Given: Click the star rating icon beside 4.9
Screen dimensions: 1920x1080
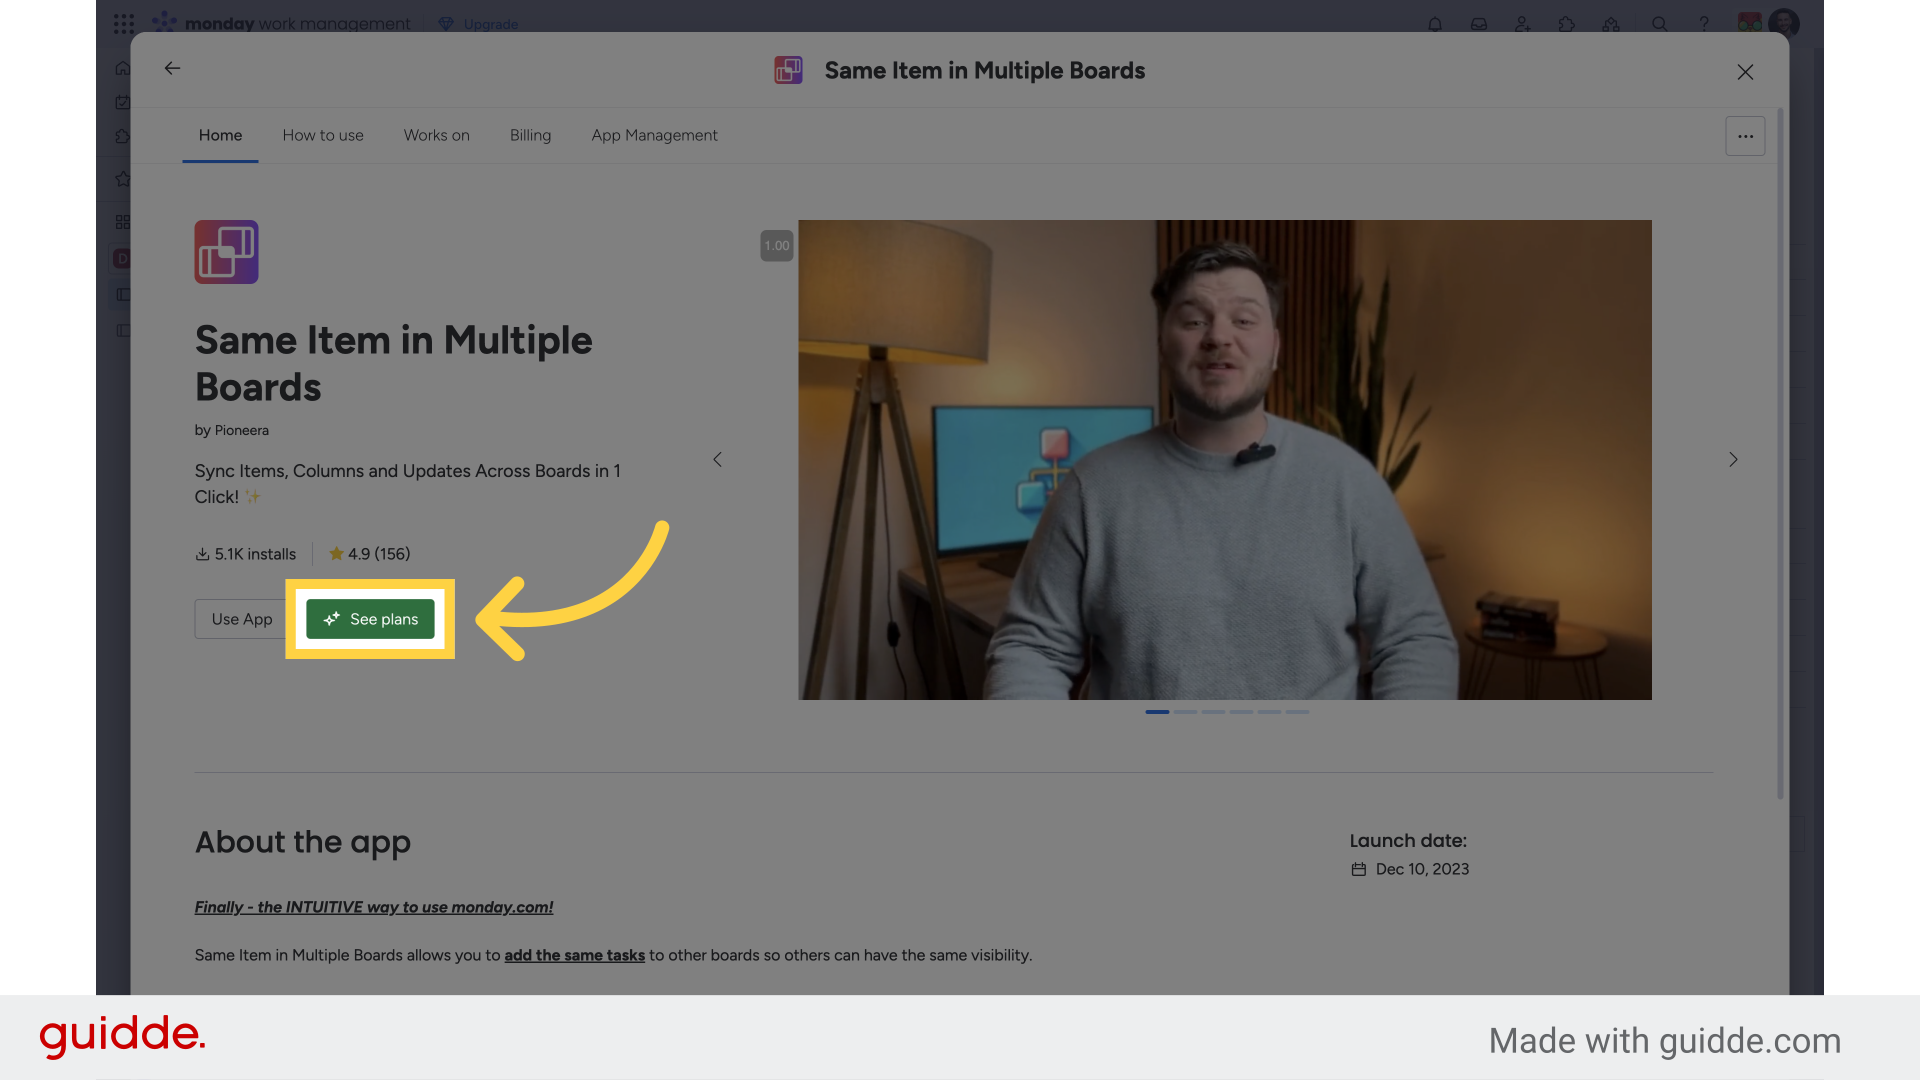Looking at the screenshot, I should coord(336,553).
